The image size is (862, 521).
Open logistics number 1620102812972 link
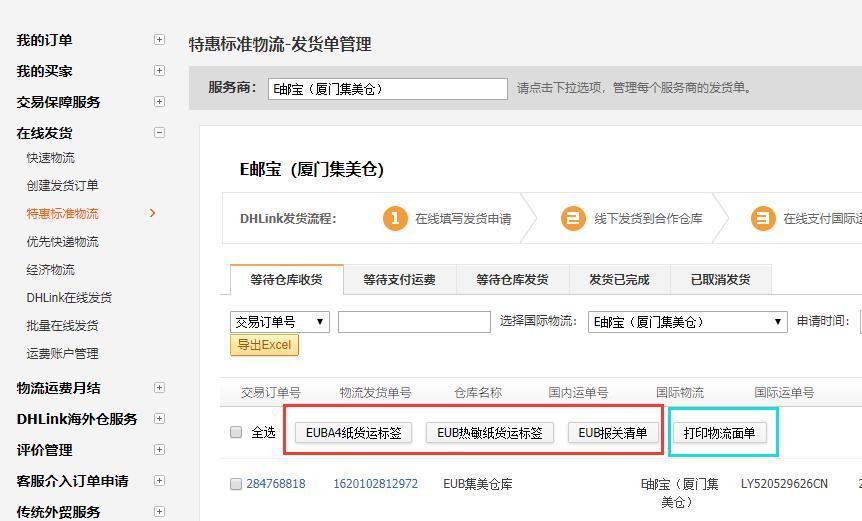tap(375, 484)
